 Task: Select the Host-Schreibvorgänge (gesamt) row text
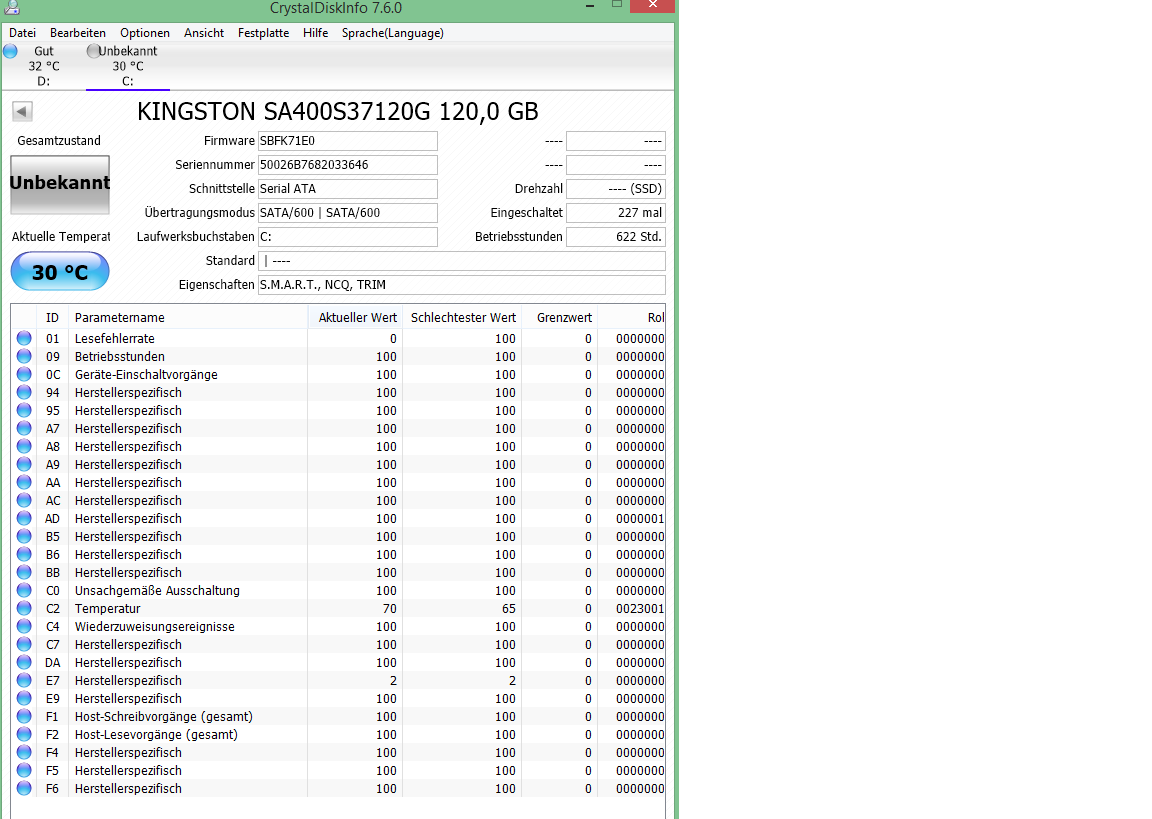click(163, 716)
